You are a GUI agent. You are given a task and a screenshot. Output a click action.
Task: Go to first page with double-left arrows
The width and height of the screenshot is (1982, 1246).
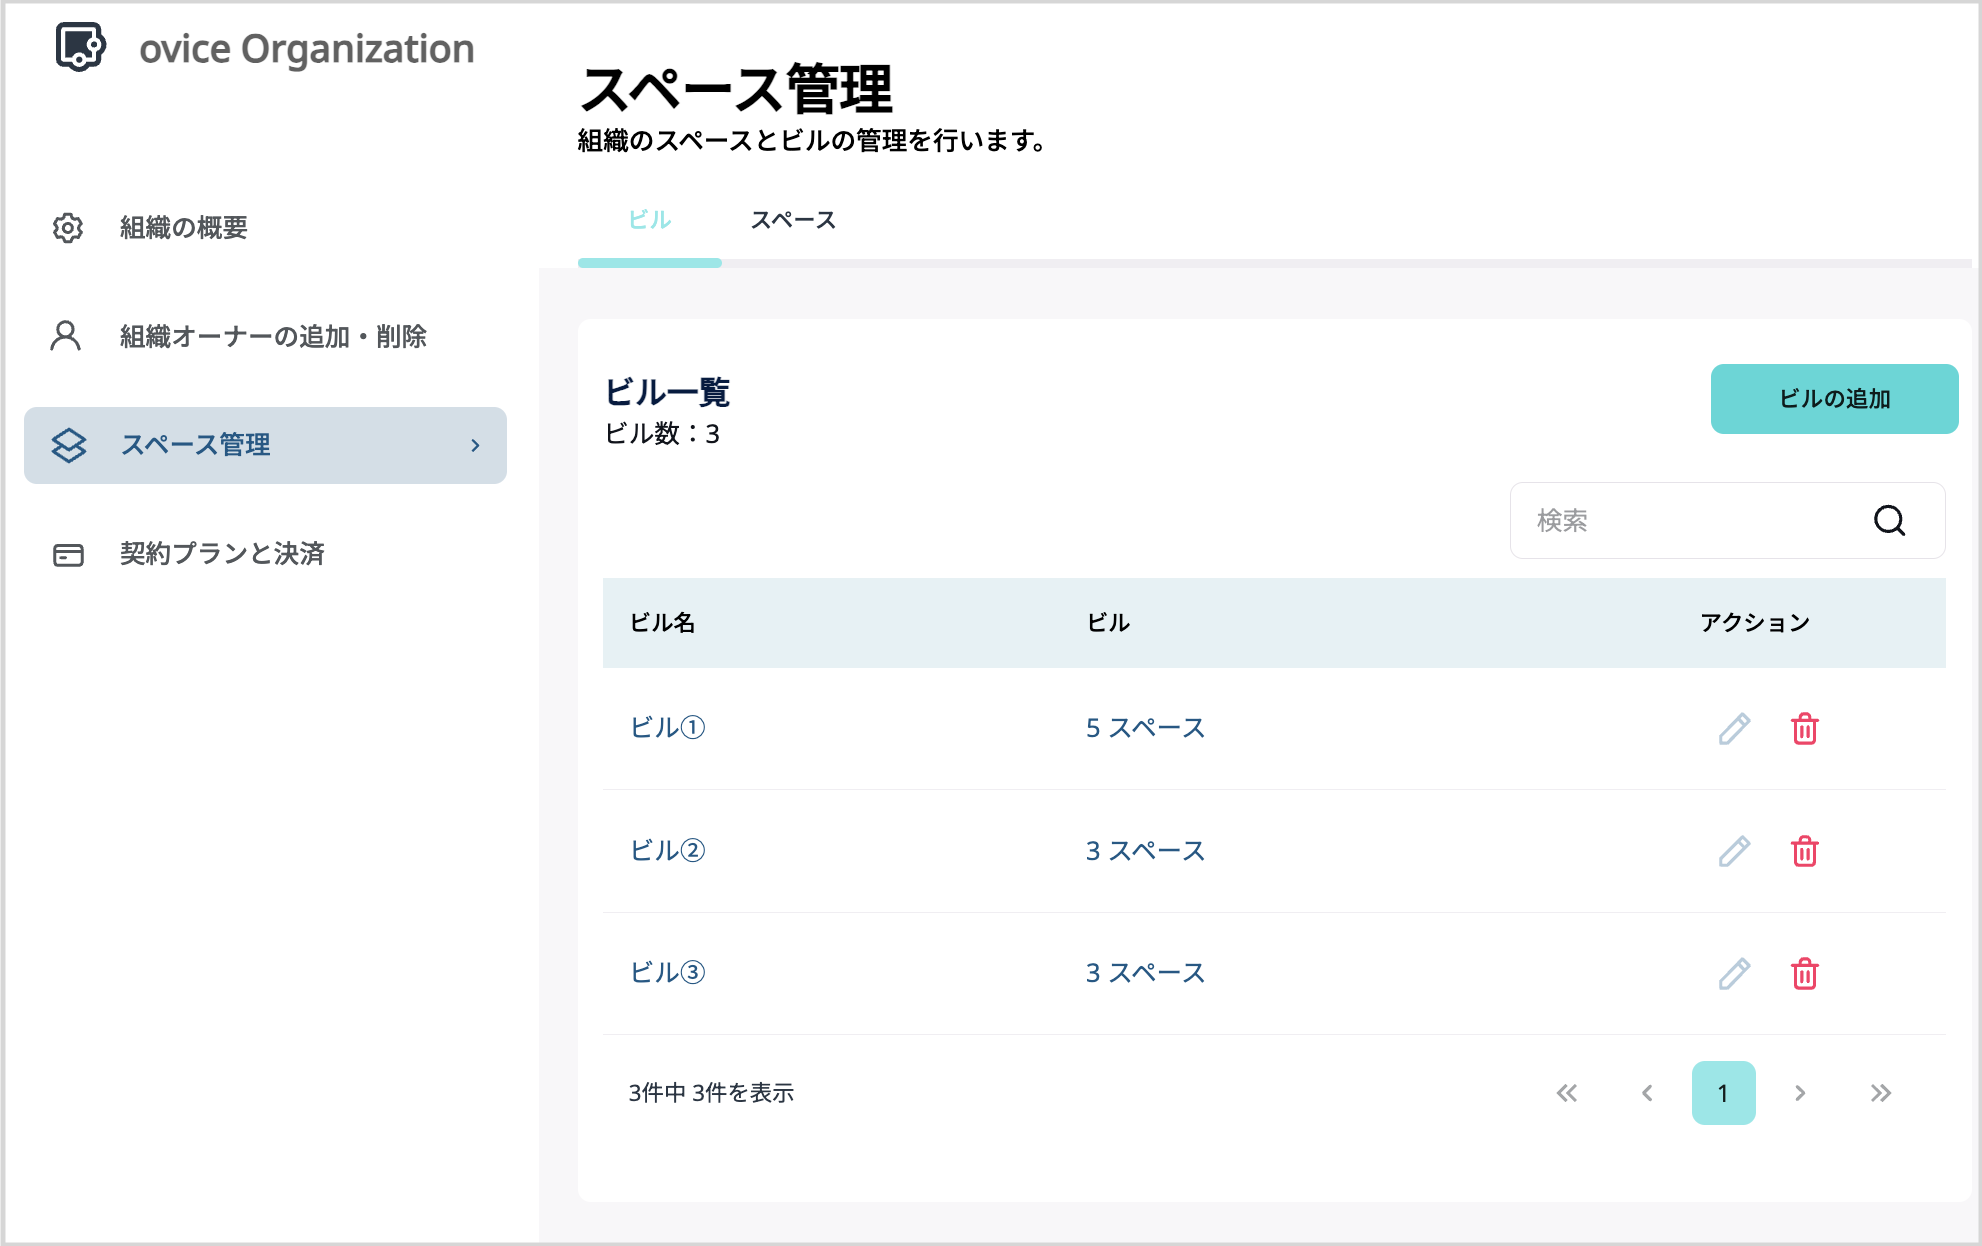pyautogui.click(x=1567, y=1093)
